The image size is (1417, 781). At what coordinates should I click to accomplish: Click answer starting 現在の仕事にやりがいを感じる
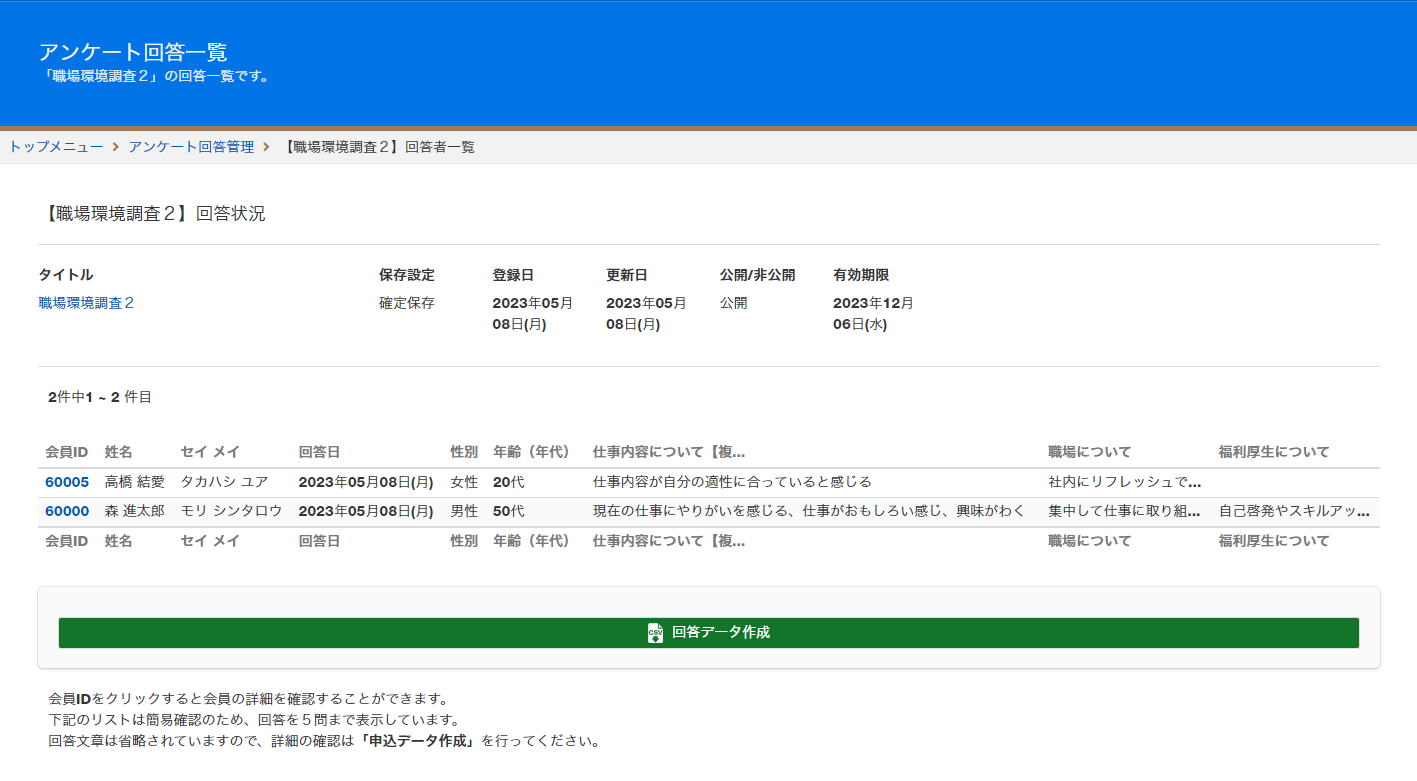[x=809, y=511]
